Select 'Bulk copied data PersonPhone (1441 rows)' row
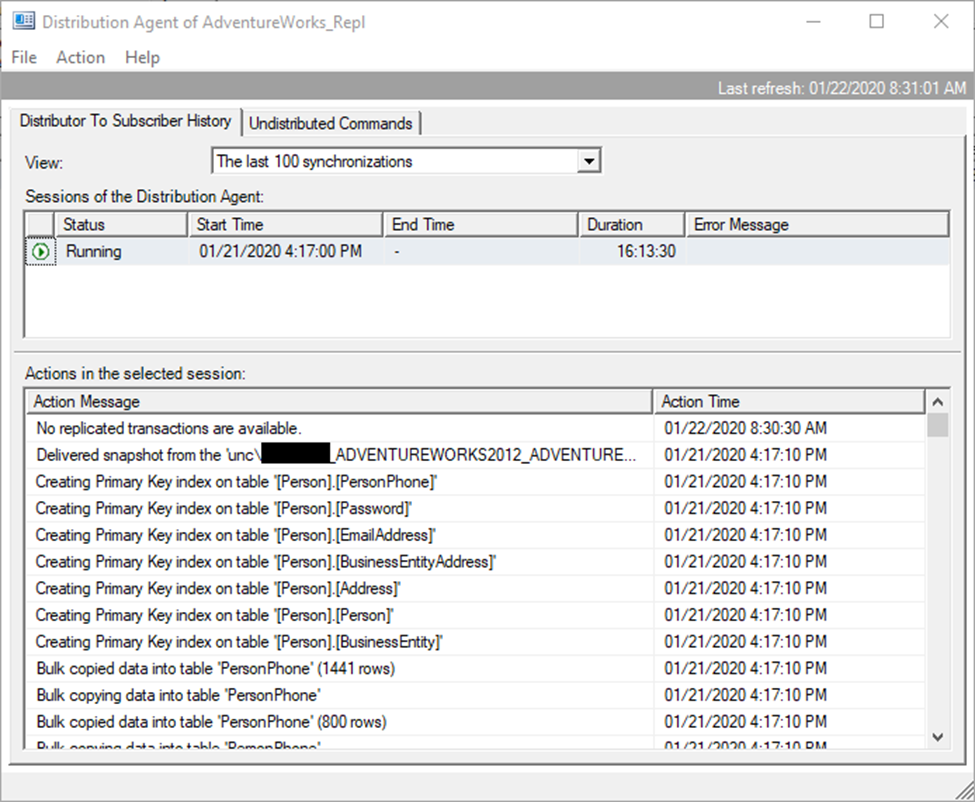This screenshot has width=975, height=802. tap(476, 669)
